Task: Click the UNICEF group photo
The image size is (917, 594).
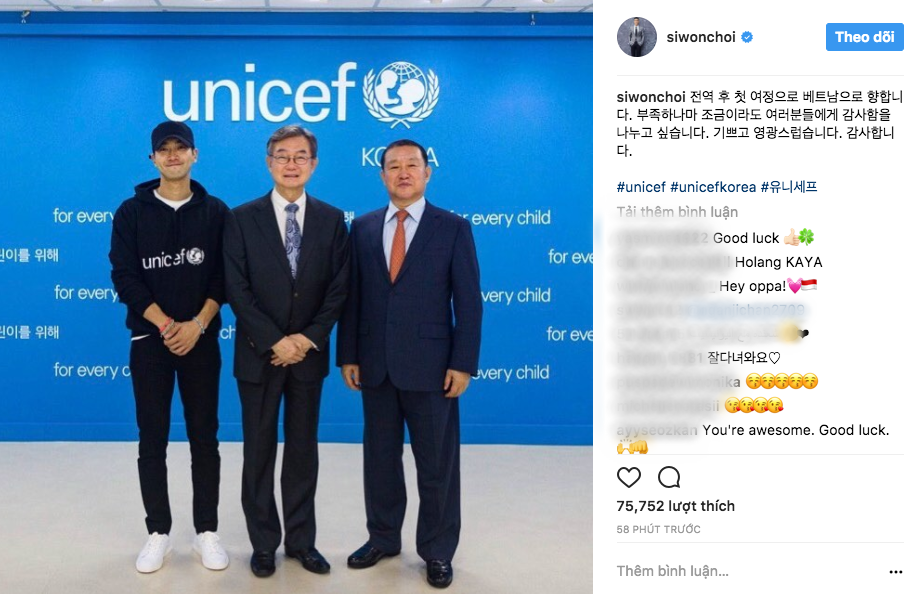Action: pyautogui.click(x=297, y=297)
